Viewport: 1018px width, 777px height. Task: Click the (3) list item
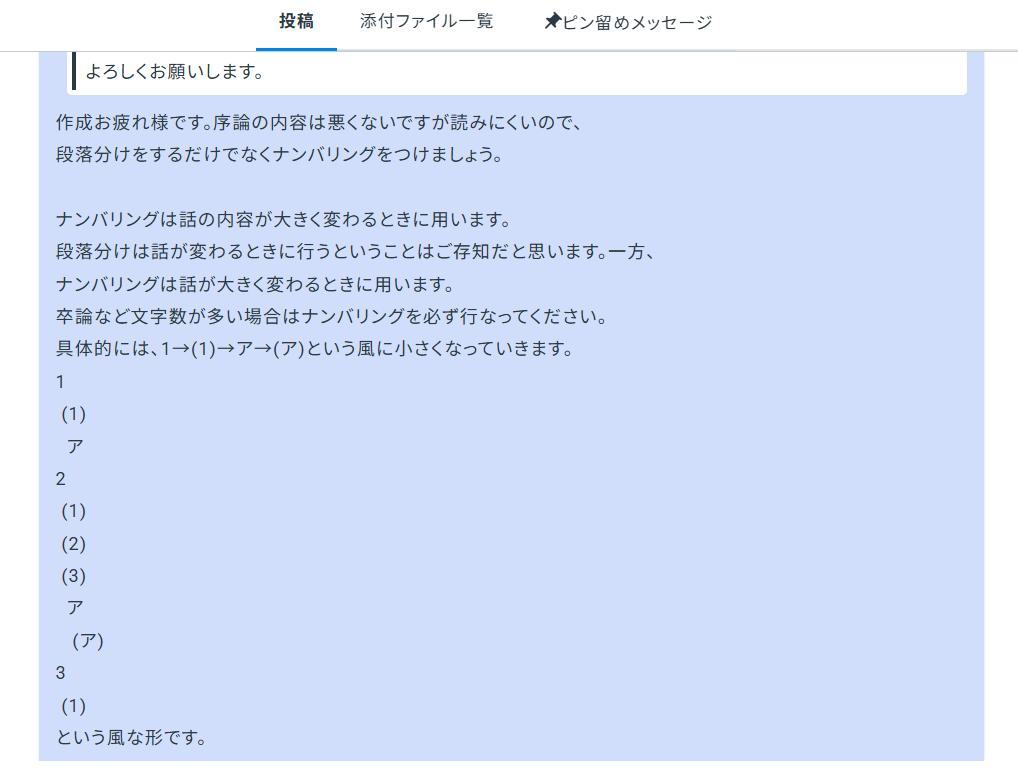coord(74,575)
